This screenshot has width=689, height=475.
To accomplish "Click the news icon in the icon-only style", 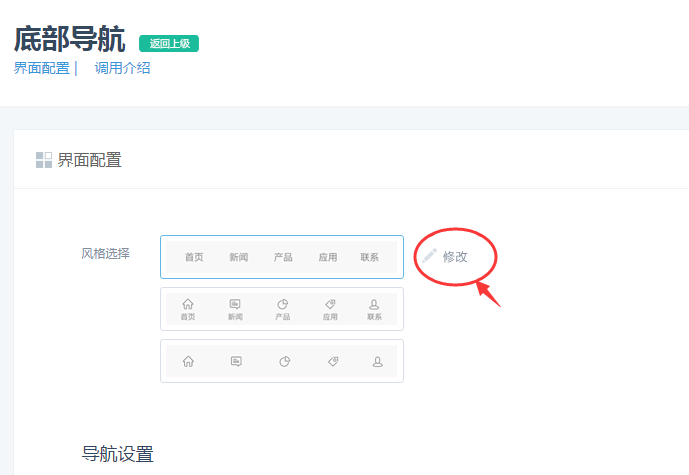I will pyautogui.click(x=236, y=361).
